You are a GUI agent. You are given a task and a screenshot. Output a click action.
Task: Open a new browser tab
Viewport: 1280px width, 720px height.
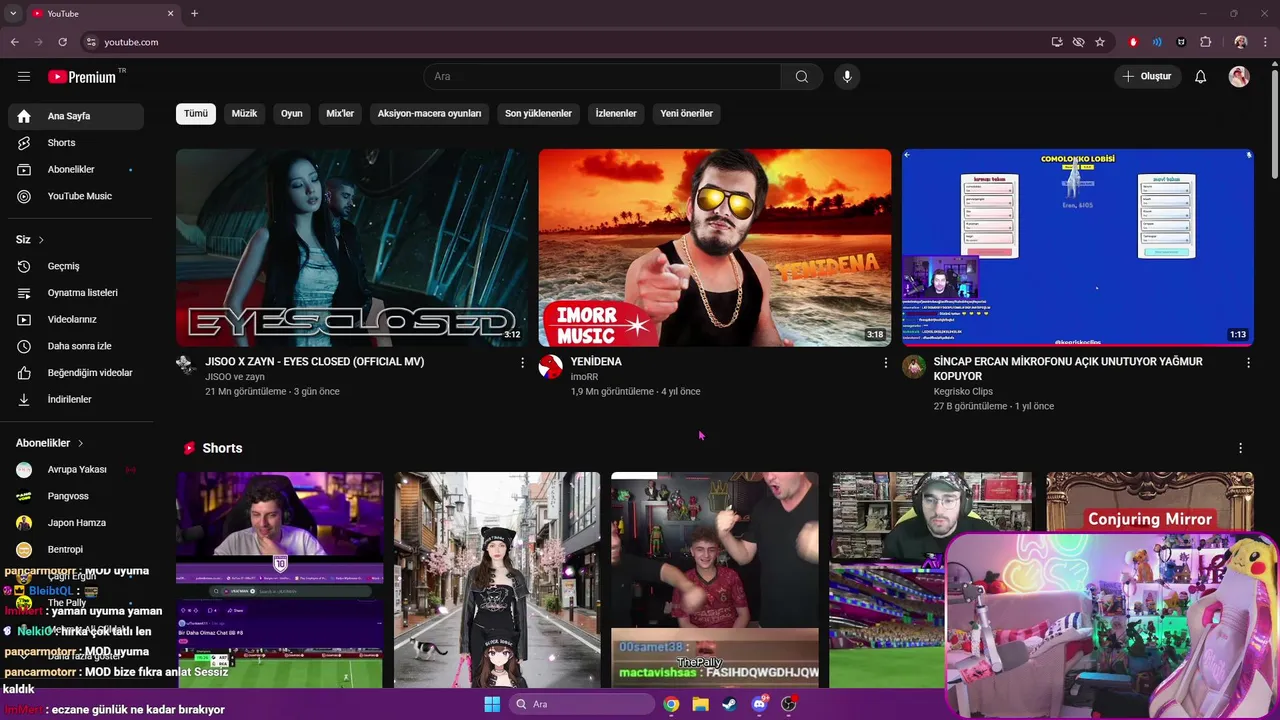pos(194,14)
